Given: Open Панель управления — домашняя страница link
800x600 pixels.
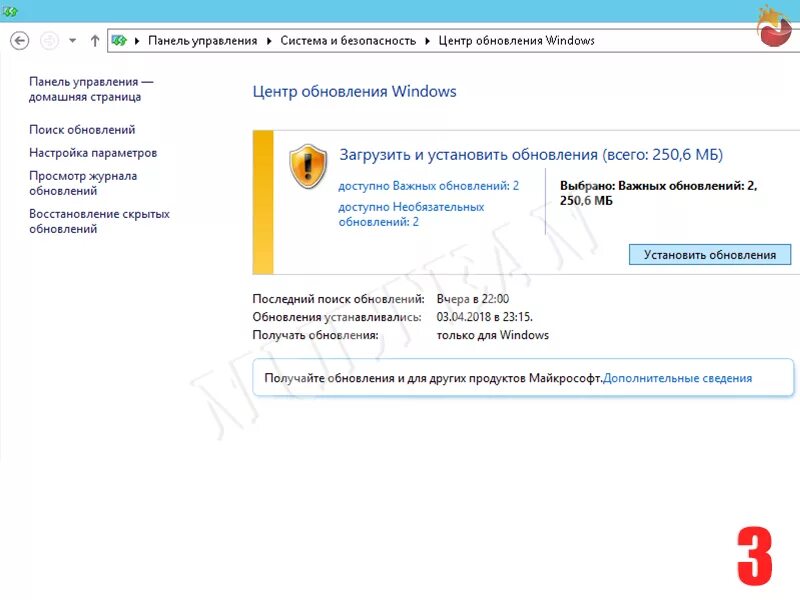Looking at the screenshot, I should coord(91,89).
